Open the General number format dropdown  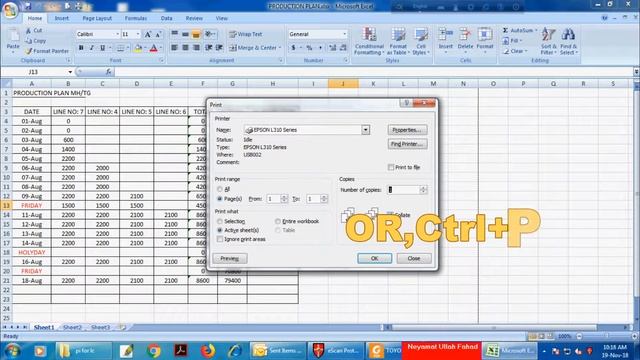coord(344,34)
